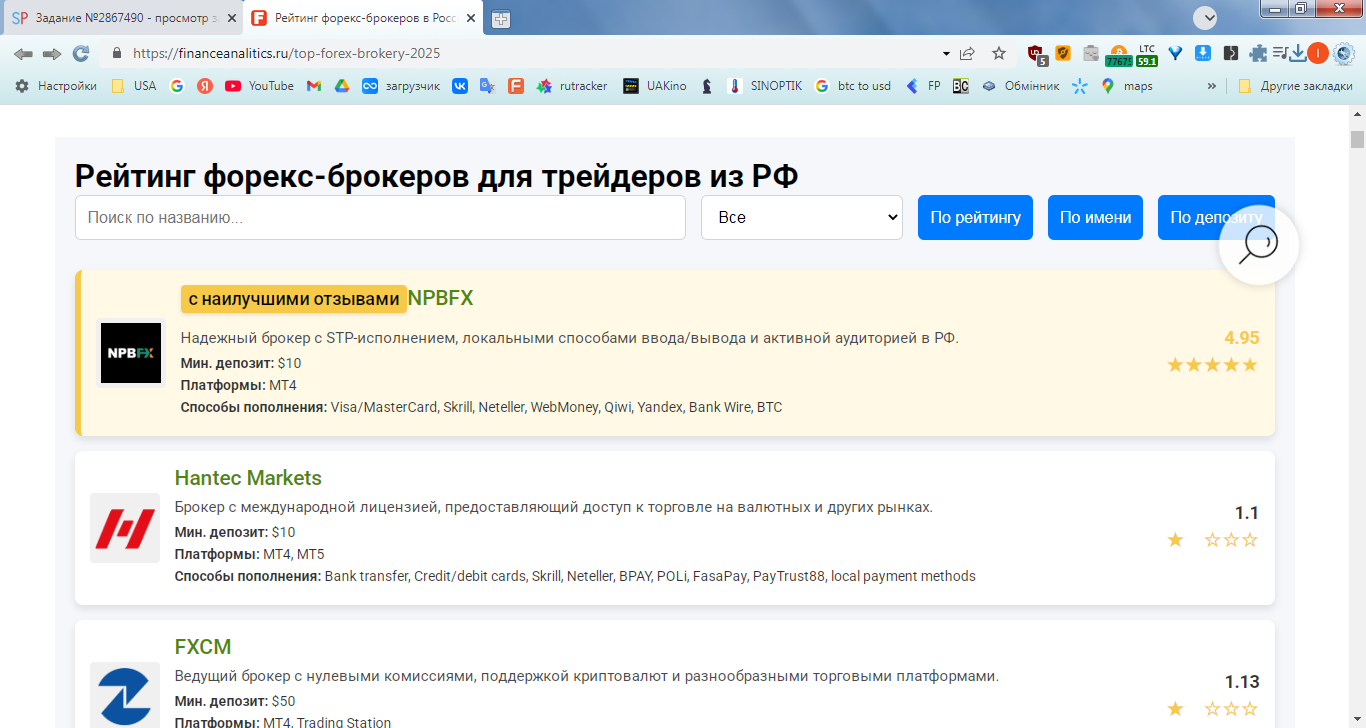Open the BC bookmark icon
The height and width of the screenshot is (728, 1366).
(960, 86)
